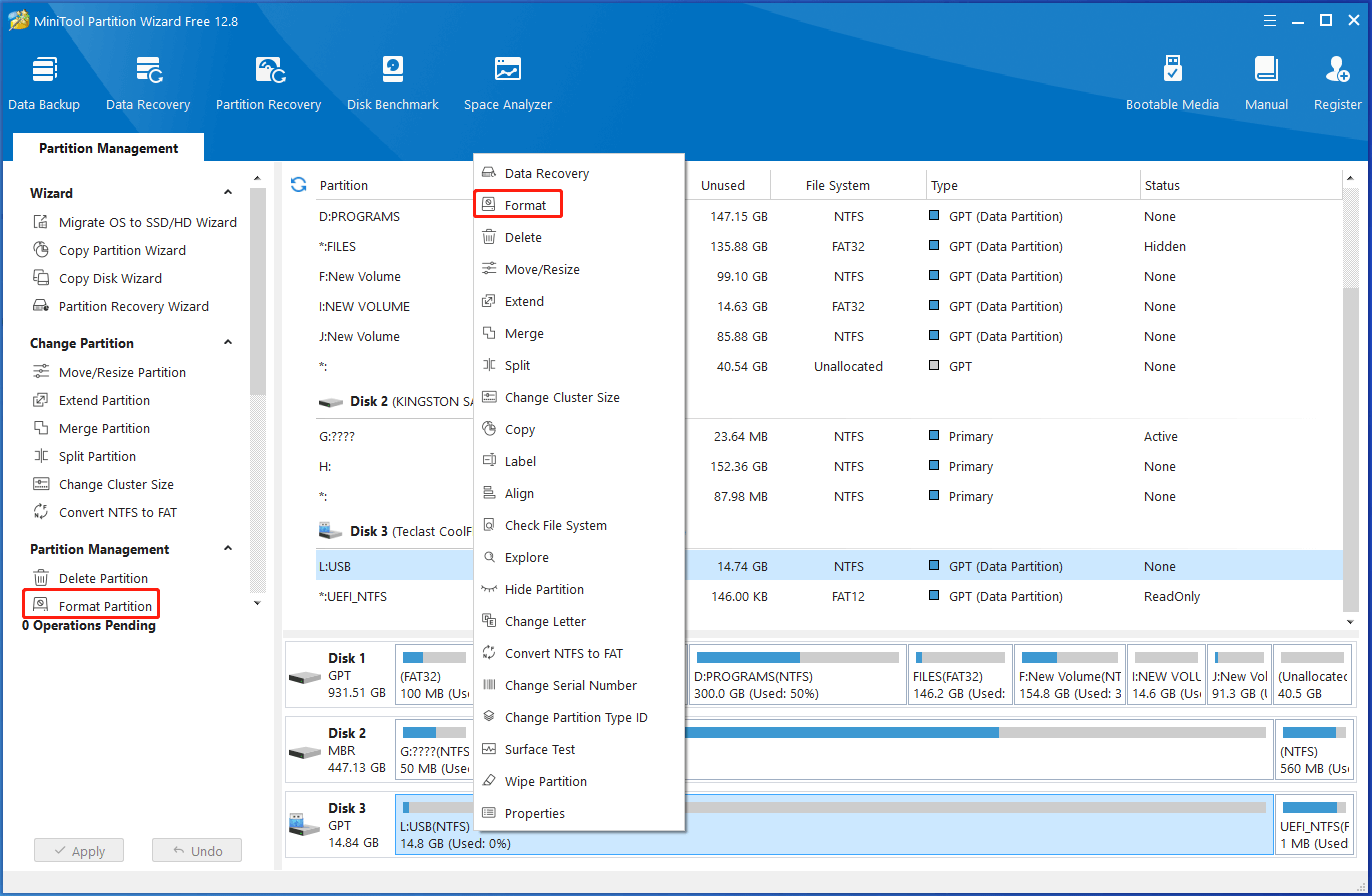Click the Copy Partition Wizard icon
This screenshot has width=1372, height=896.
coord(41,250)
